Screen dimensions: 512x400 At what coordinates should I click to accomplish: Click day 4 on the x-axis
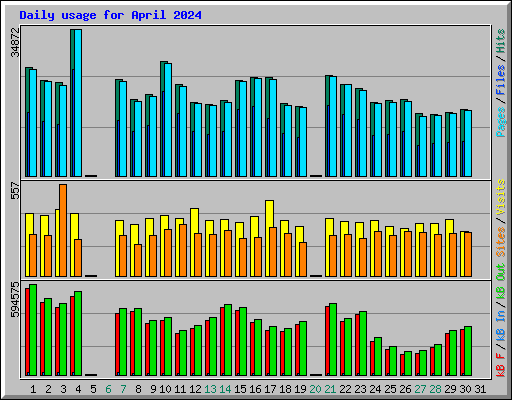click(78, 389)
